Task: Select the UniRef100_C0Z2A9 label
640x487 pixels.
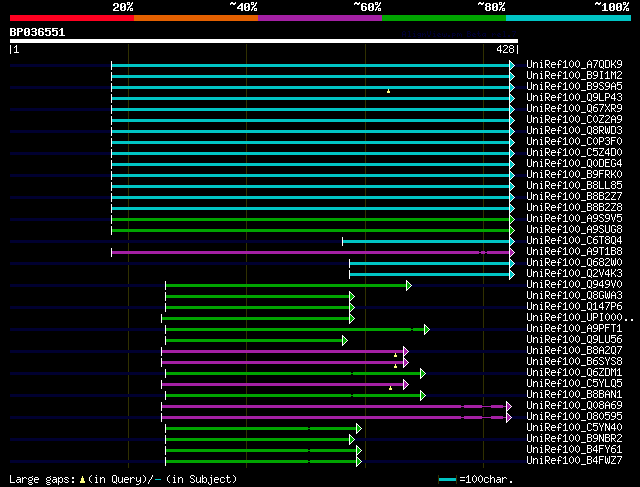Action: tap(574, 120)
